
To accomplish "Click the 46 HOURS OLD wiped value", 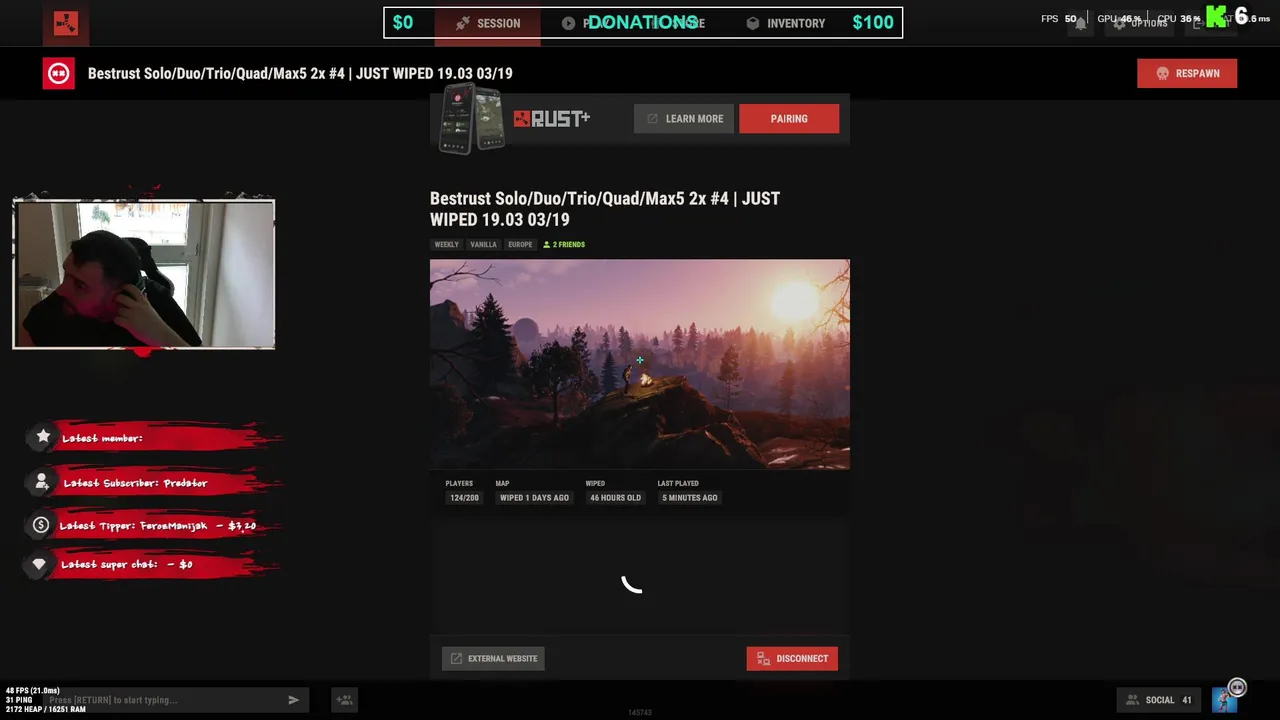I will [x=615, y=497].
